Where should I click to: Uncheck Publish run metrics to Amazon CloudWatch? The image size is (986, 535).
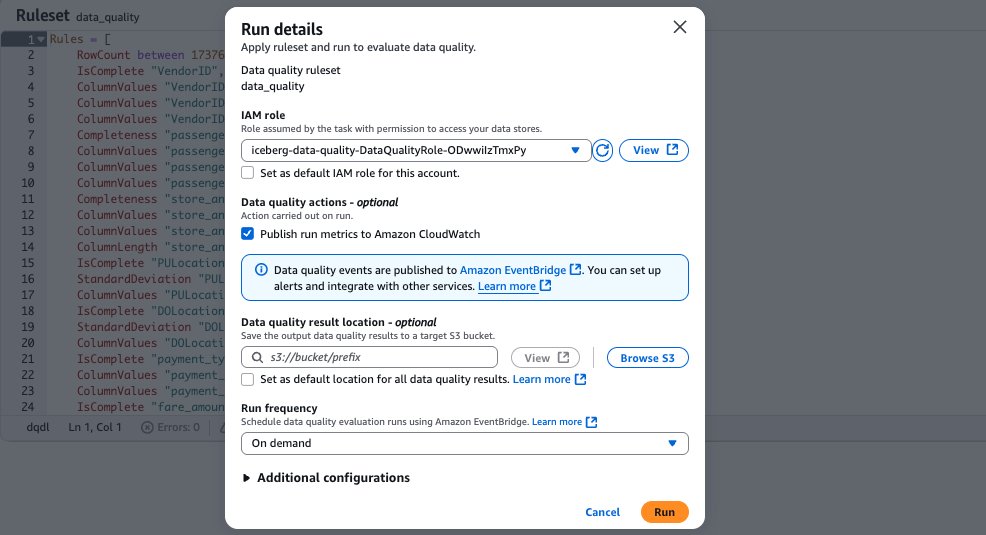pos(248,234)
